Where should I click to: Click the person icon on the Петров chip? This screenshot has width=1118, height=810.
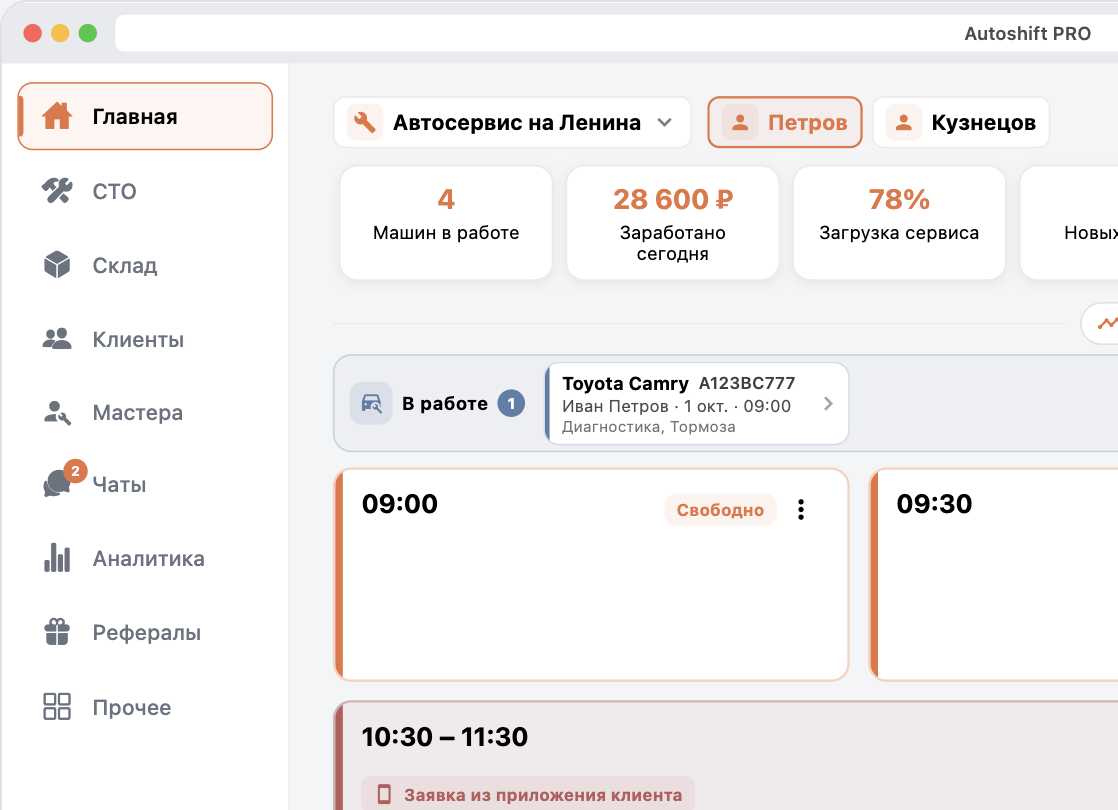click(740, 123)
